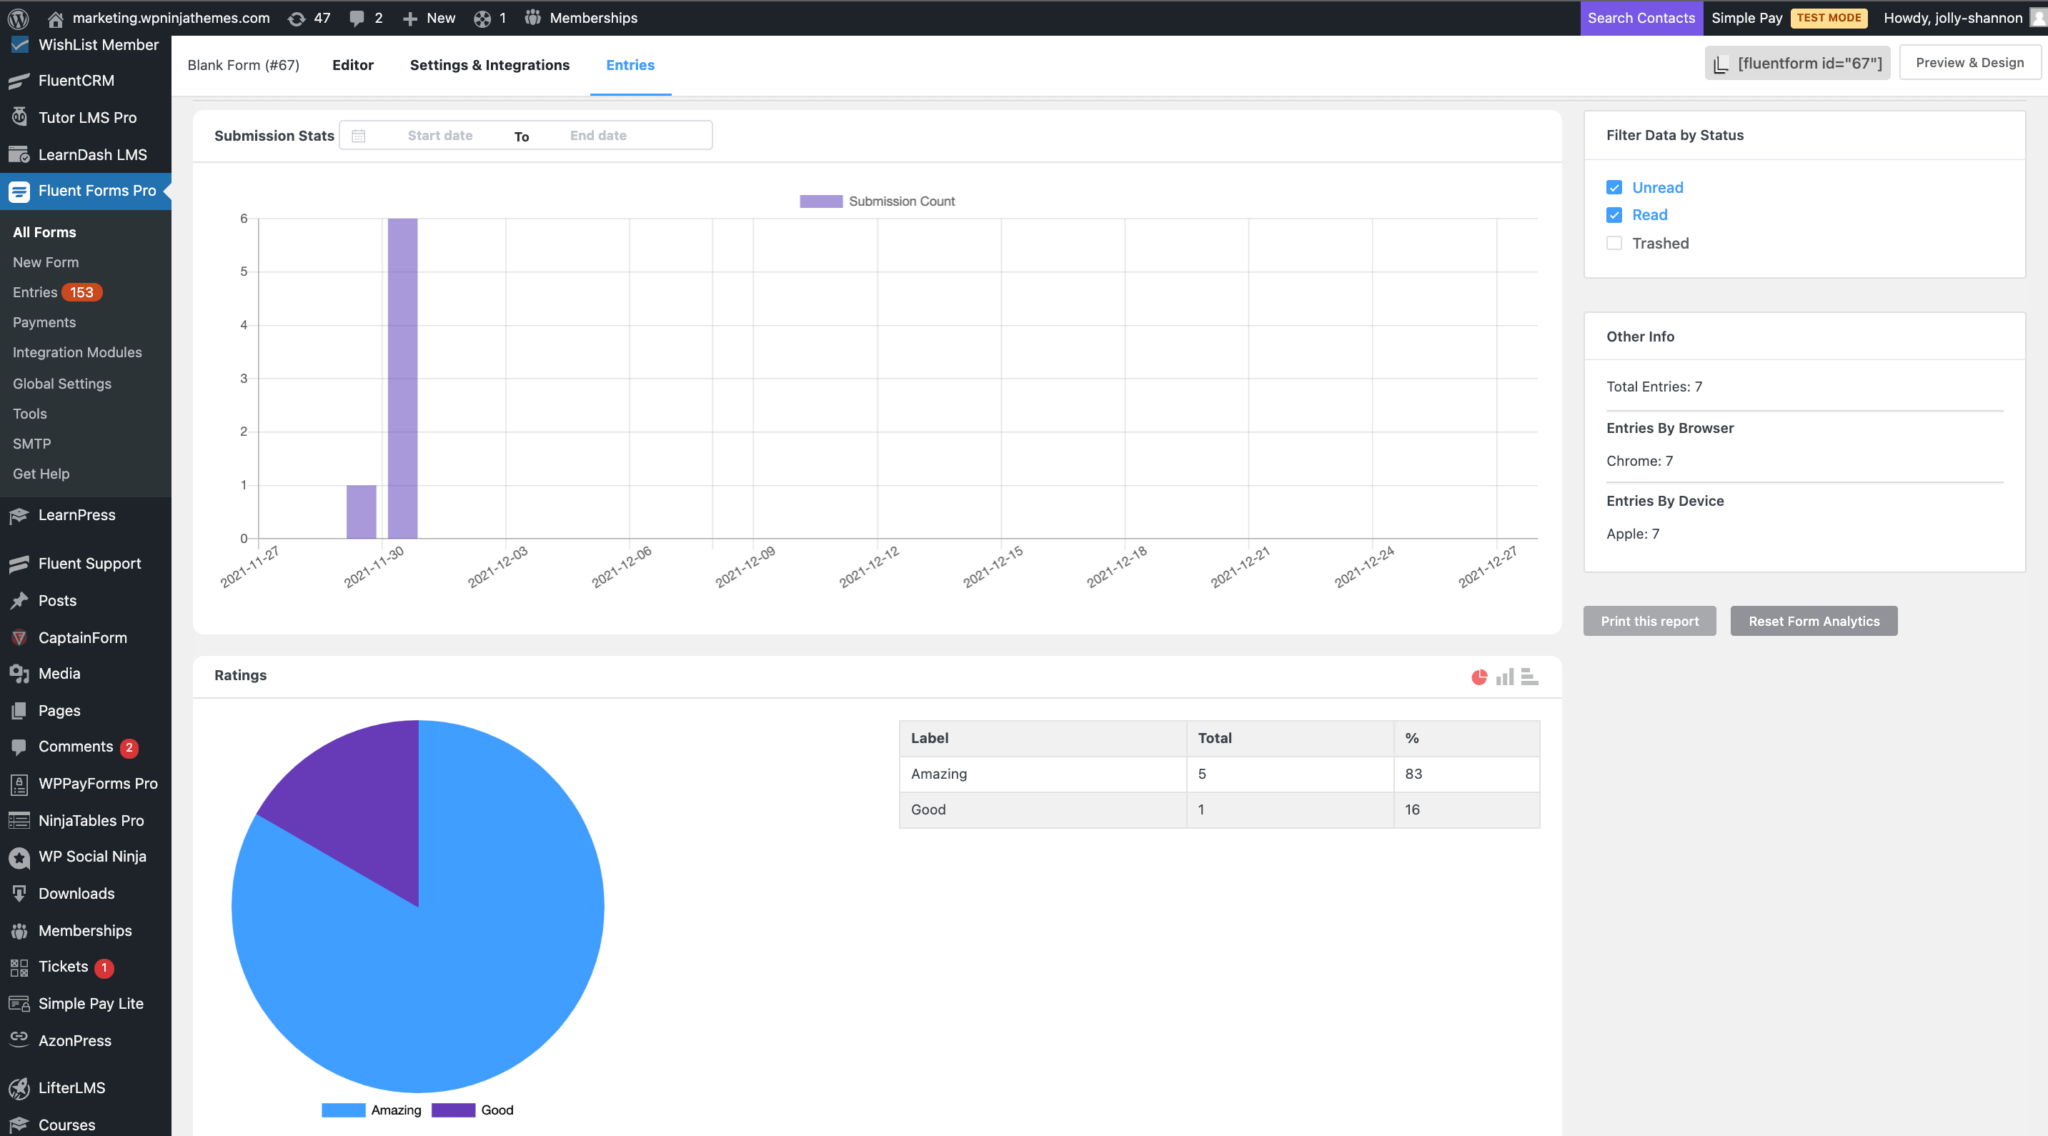Open the Start date picker field

tap(440, 135)
